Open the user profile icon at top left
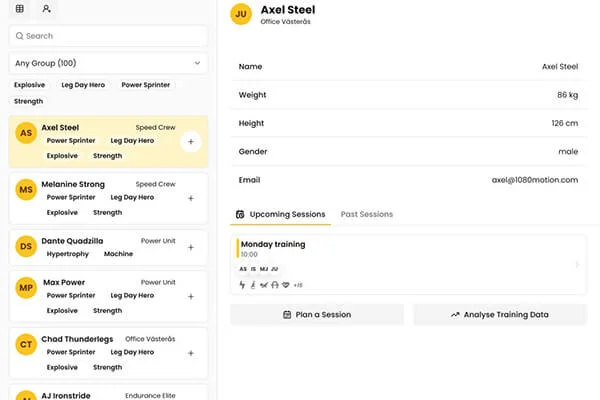Screen dimensions: 600x400 (46, 8)
